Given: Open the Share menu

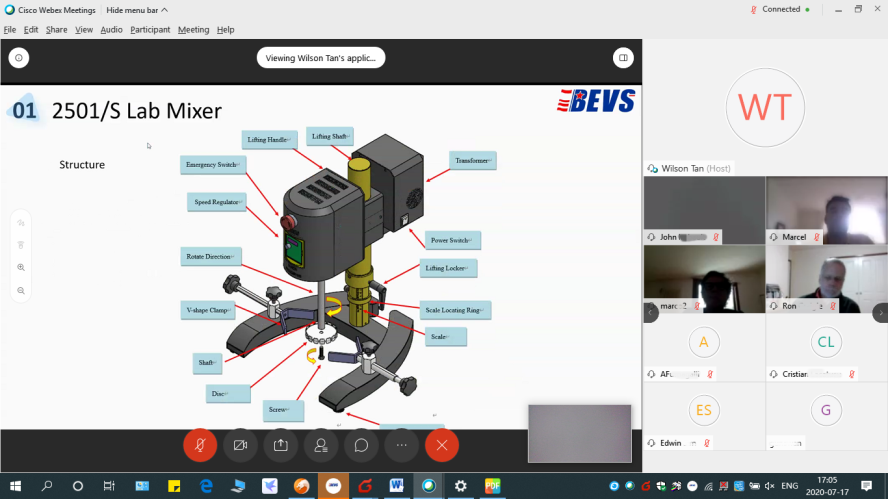Looking at the screenshot, I should pos(57,29).
